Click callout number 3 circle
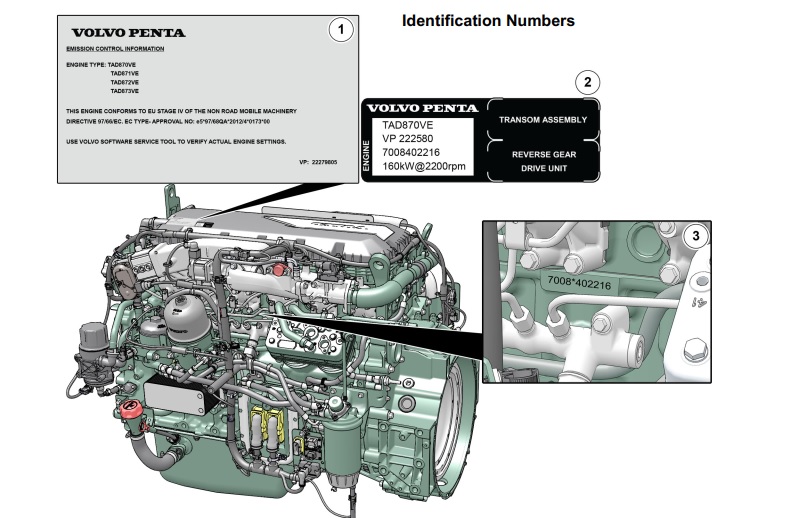Image resolution: width=786 pixels, height=518 pixels. 696,236
